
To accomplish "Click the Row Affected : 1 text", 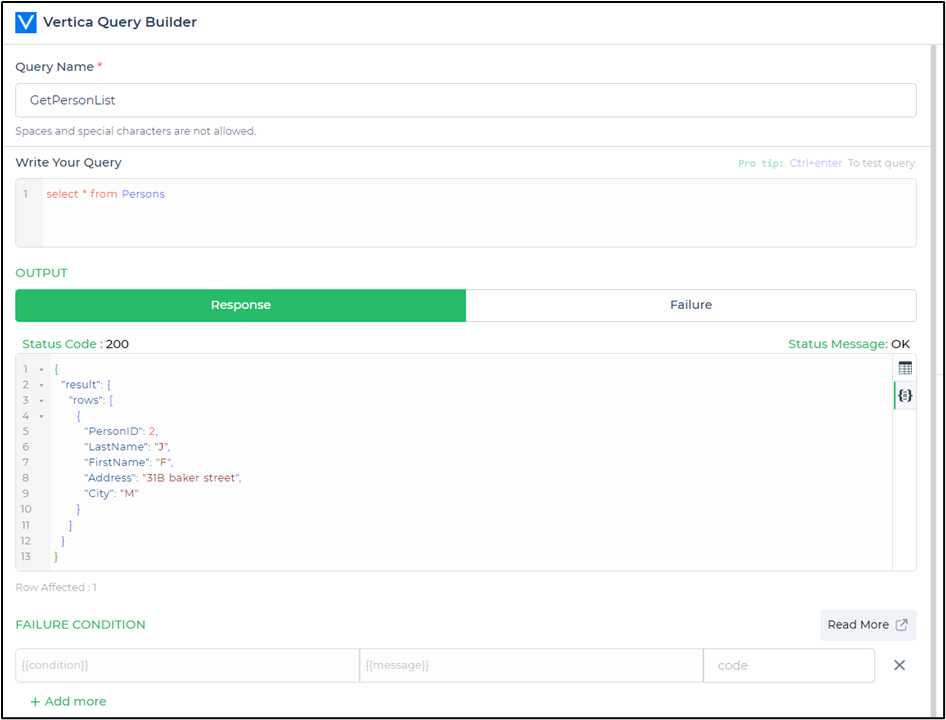I will 56,587.
